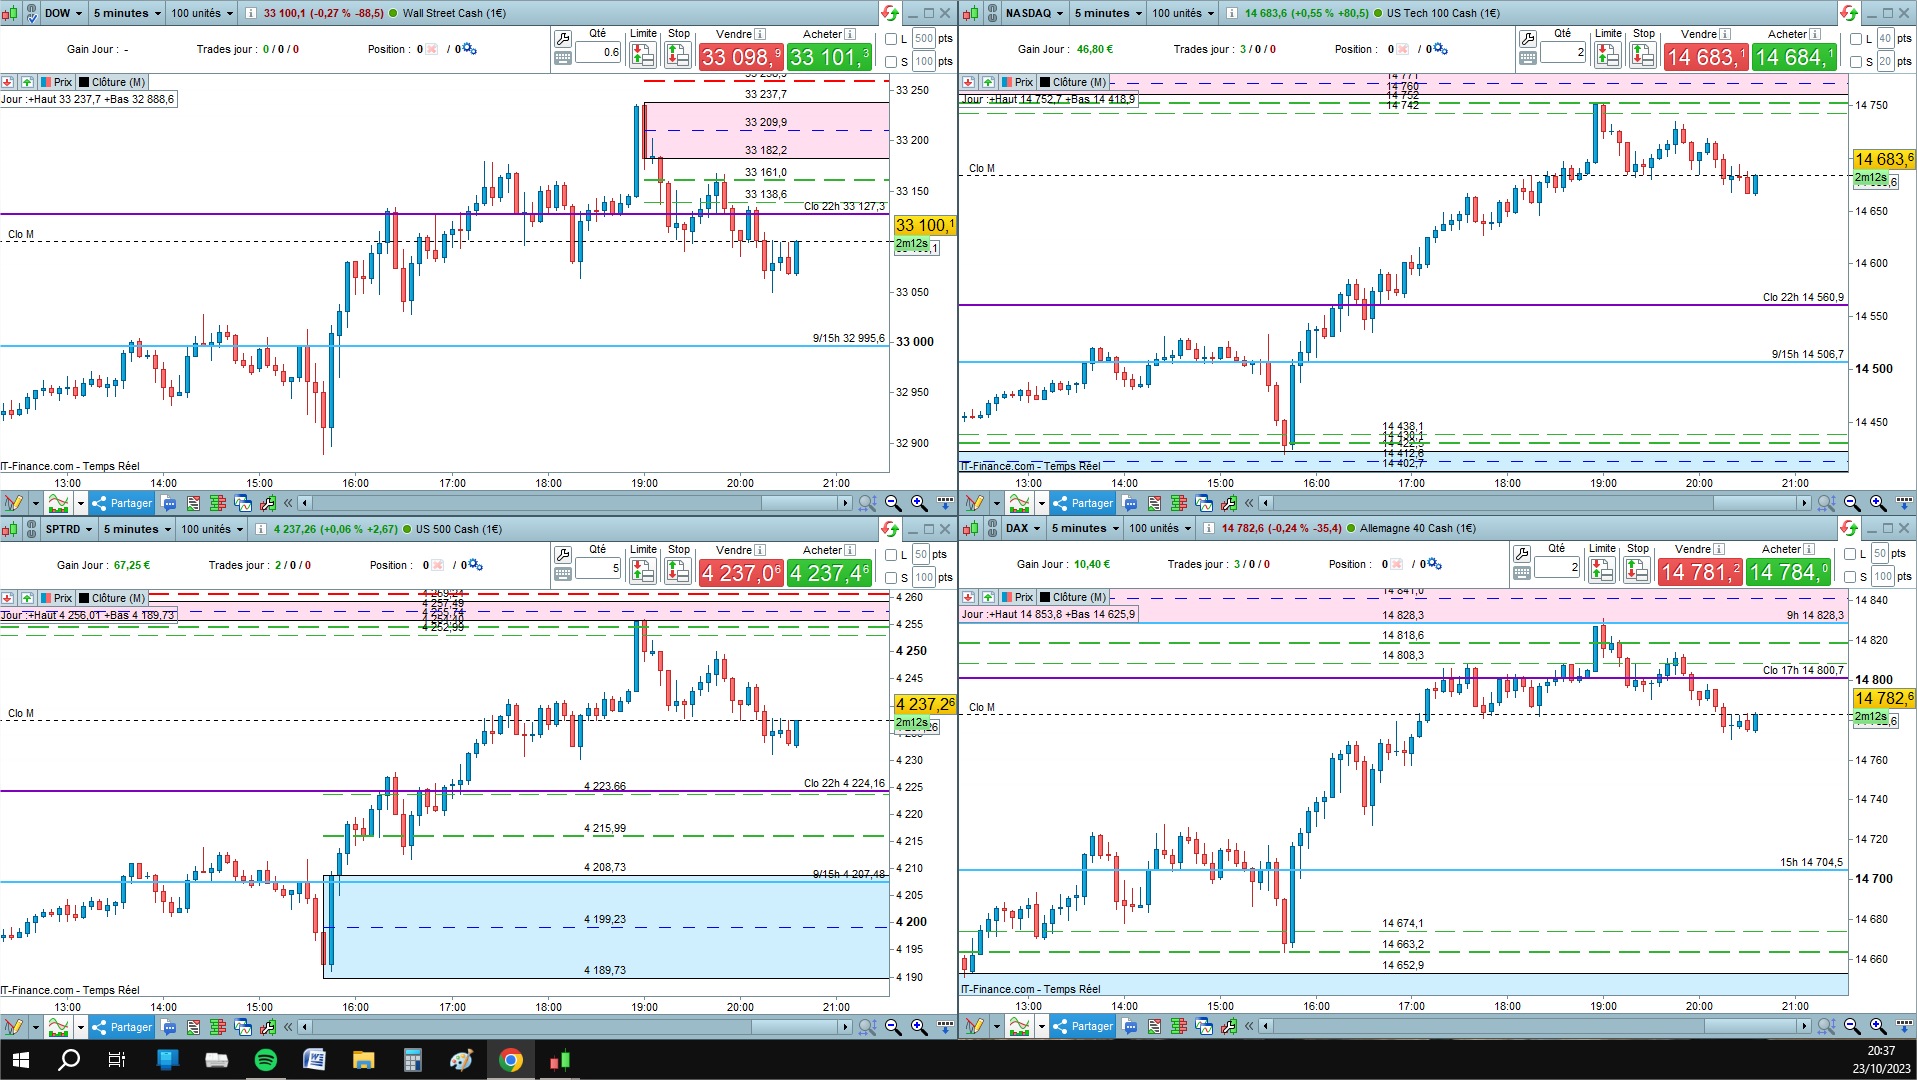Zoom out on the DAX chart
Image resolution: width=1917 pixels, height=1080 pixels.
1852,1026
